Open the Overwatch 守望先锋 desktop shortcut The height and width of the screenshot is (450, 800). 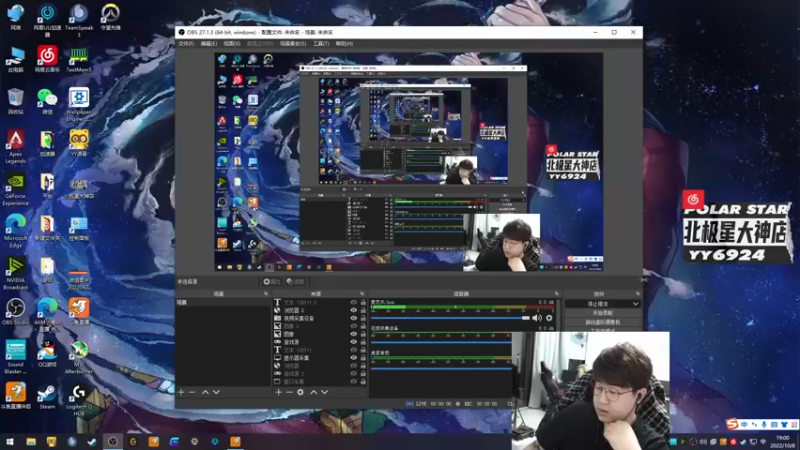coord(110,17)
